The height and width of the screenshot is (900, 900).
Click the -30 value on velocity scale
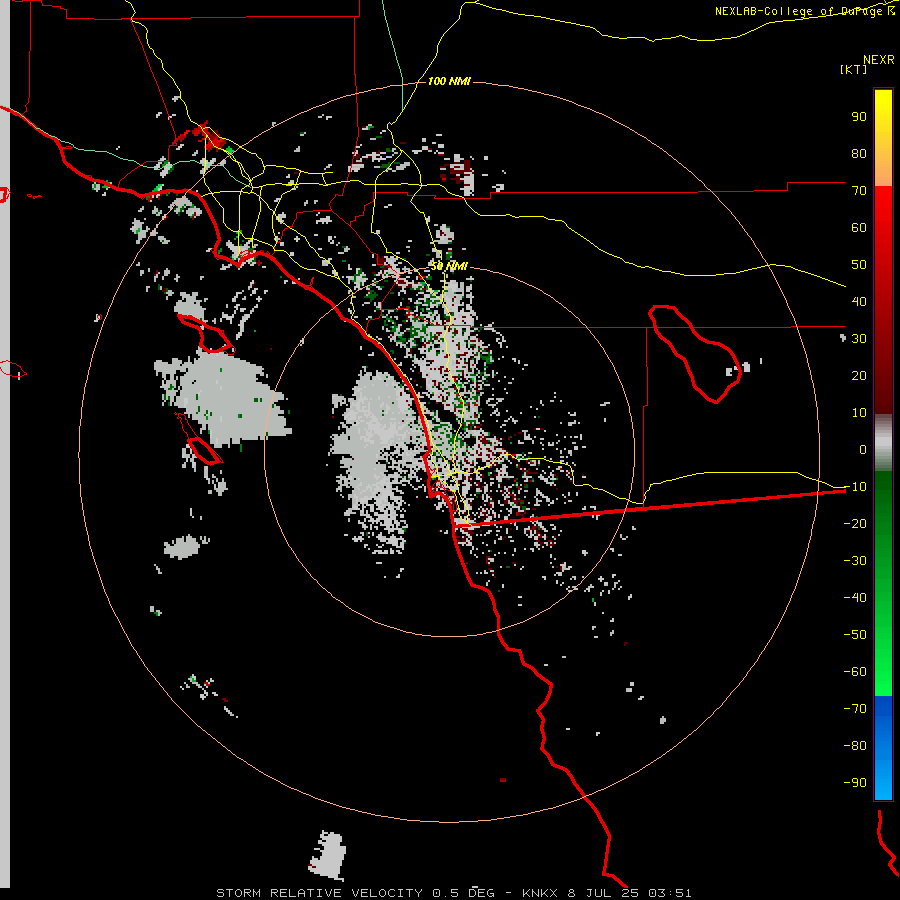tap(855, 561)
